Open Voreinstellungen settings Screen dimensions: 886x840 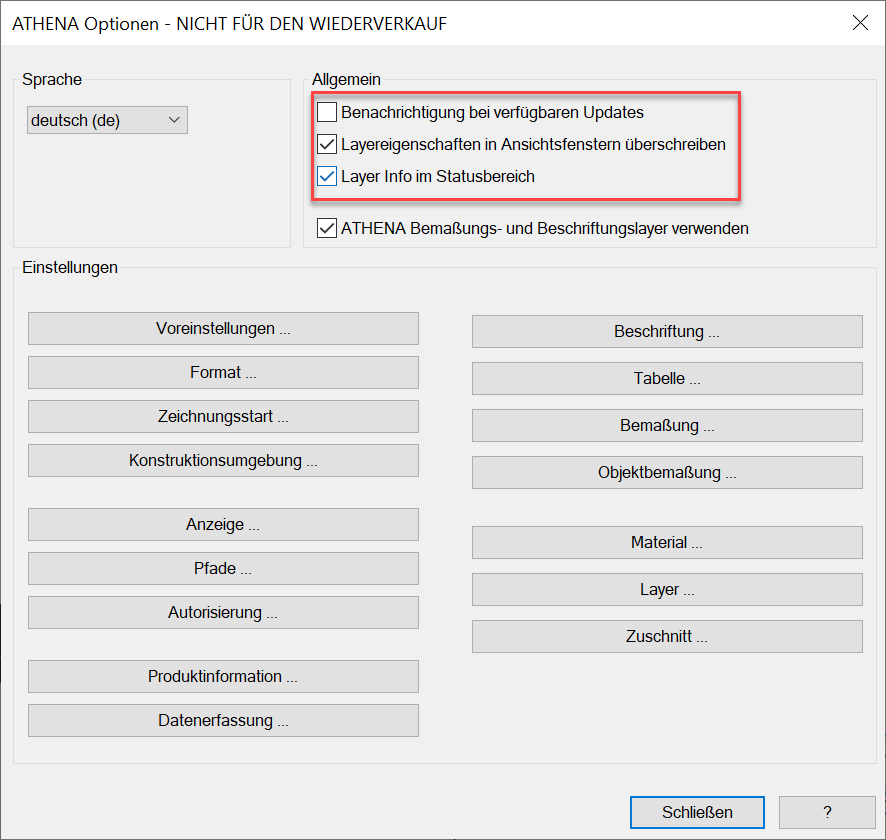click(223, 328)
